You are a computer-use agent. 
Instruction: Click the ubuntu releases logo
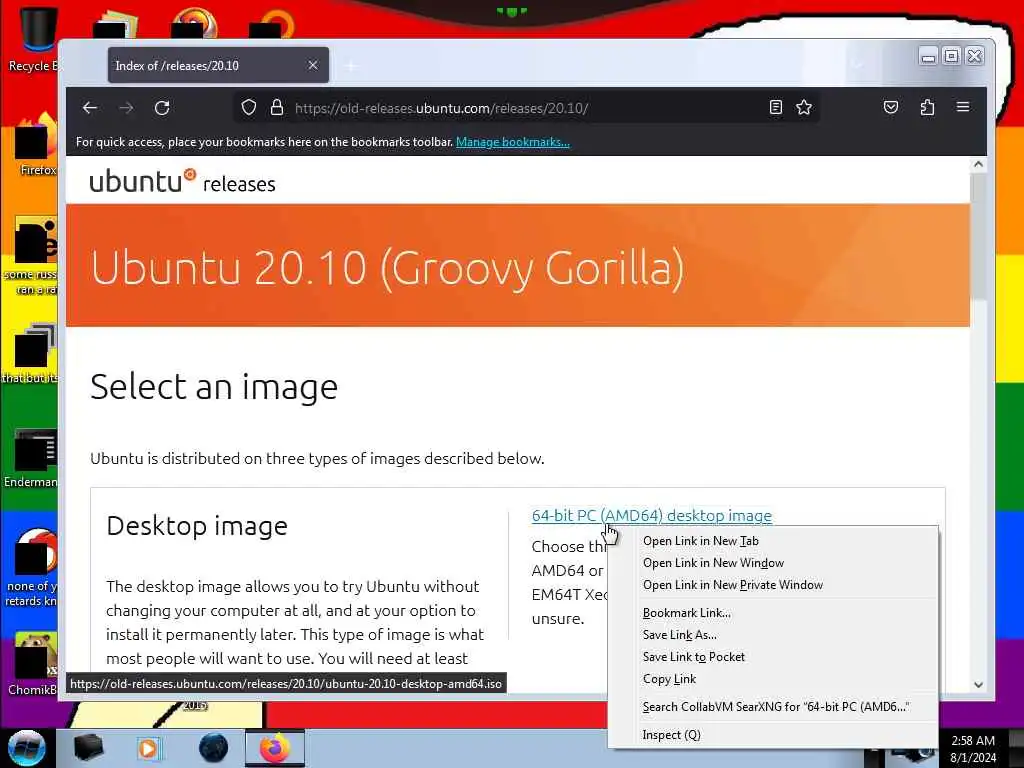click(182, 181)
